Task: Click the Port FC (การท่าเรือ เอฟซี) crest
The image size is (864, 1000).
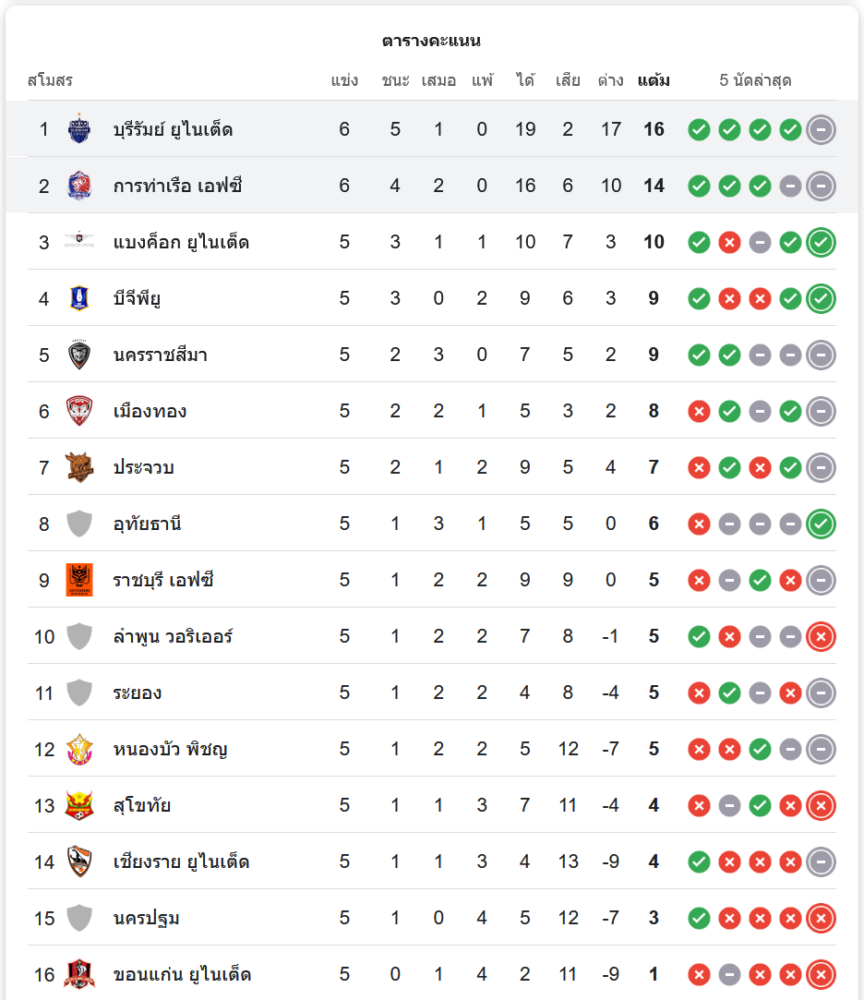Action: point(79,186)
